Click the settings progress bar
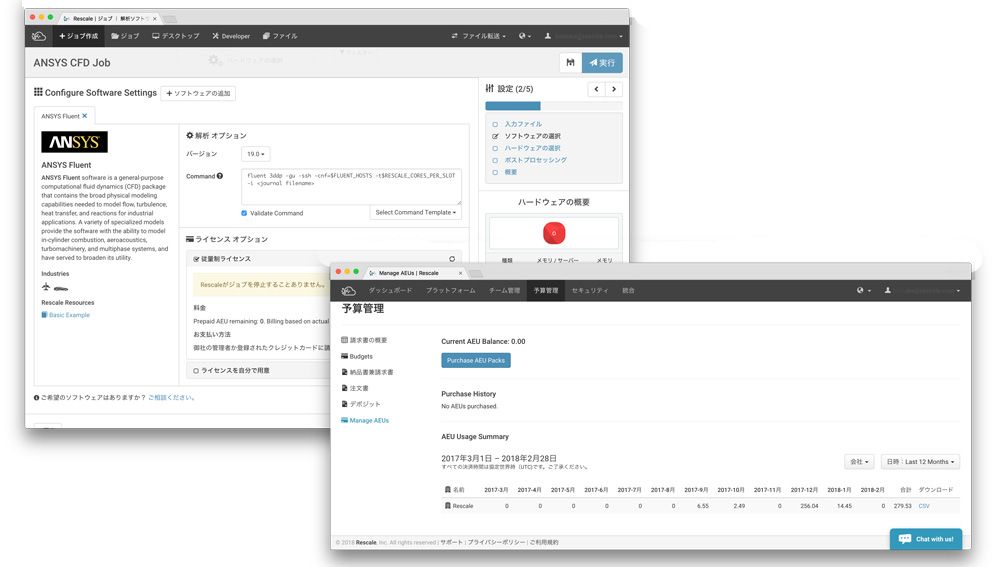1000x567 pixels. [x=554, y=106]
